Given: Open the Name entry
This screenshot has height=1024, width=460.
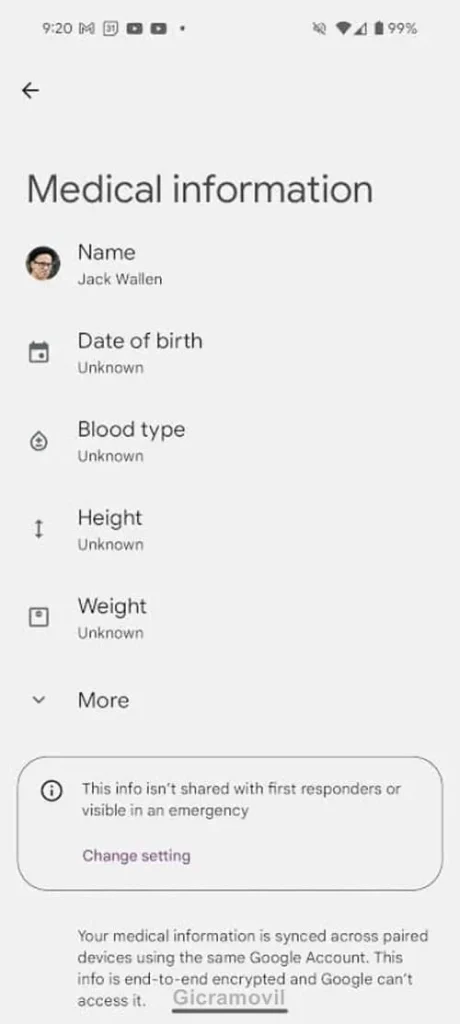Looking at the screenshot, I should pos(230,264).
